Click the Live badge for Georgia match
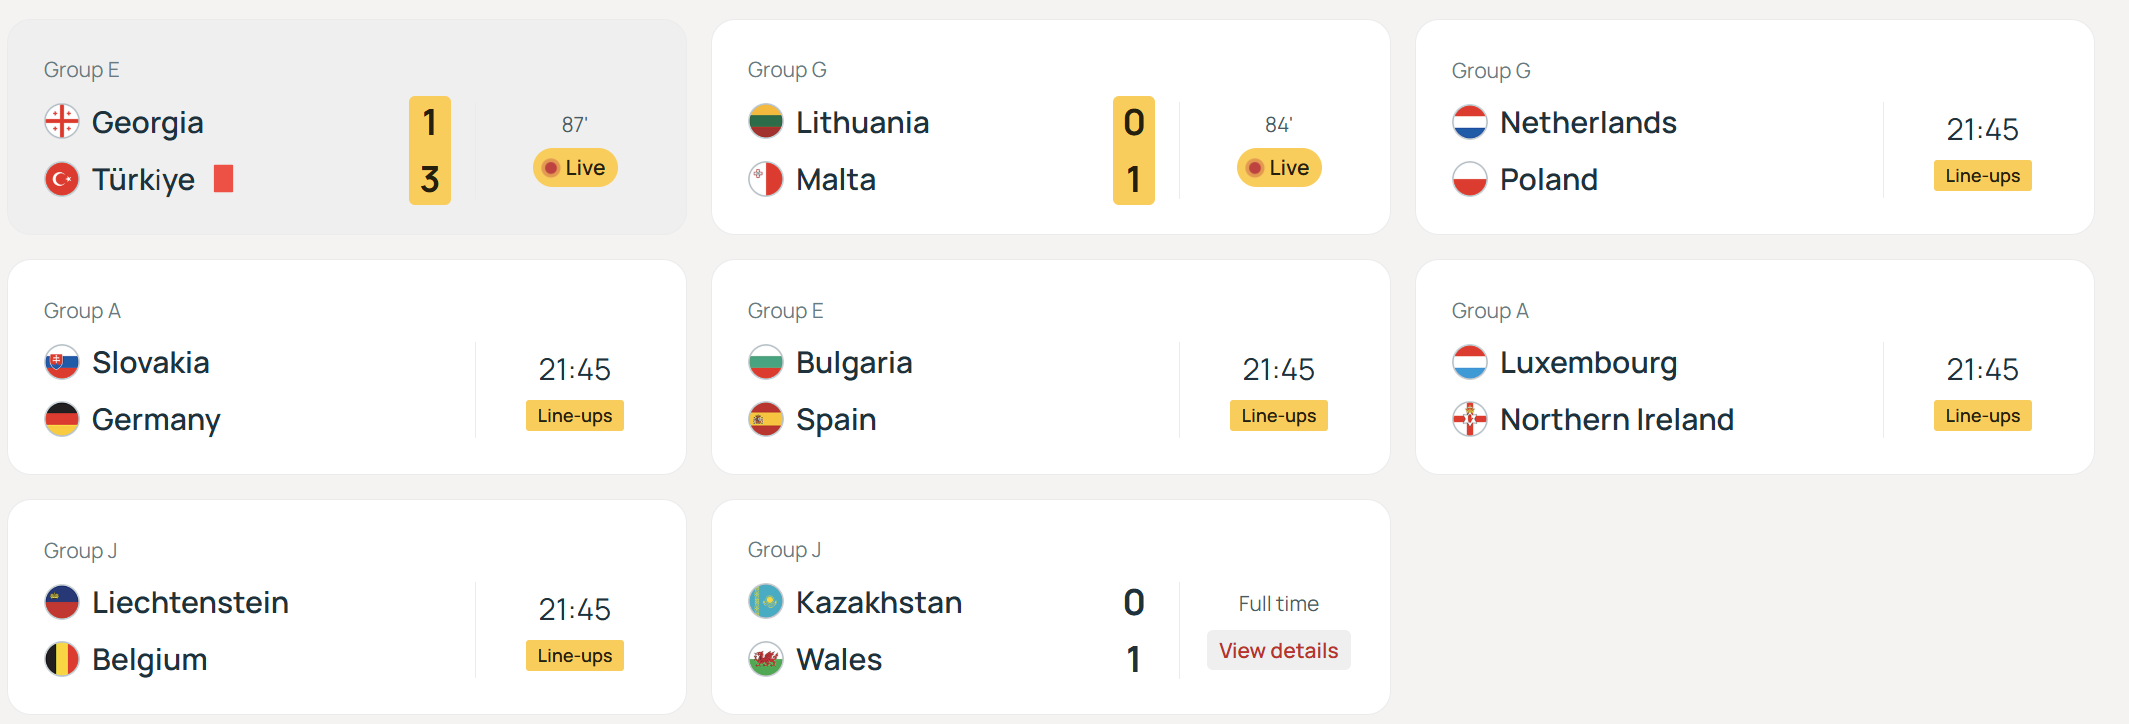 [575, 168]
